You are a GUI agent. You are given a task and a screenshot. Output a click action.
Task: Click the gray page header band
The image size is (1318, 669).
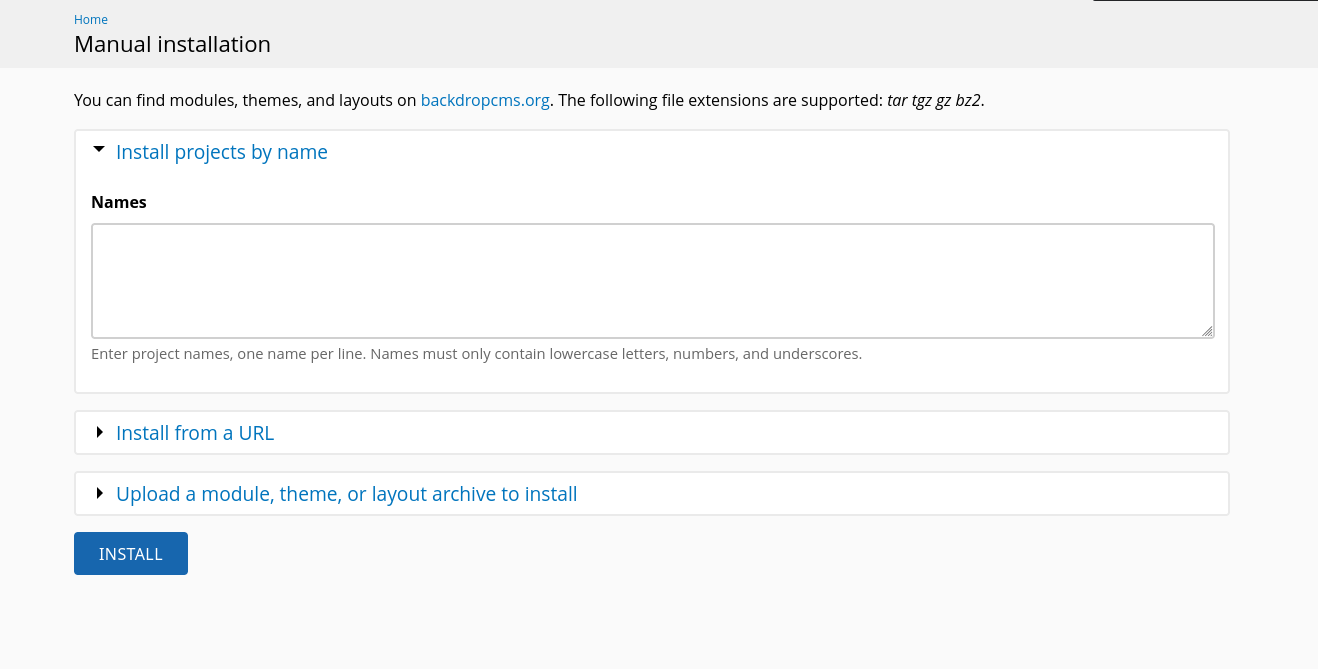pyautogui.click(x=700, y=35)
